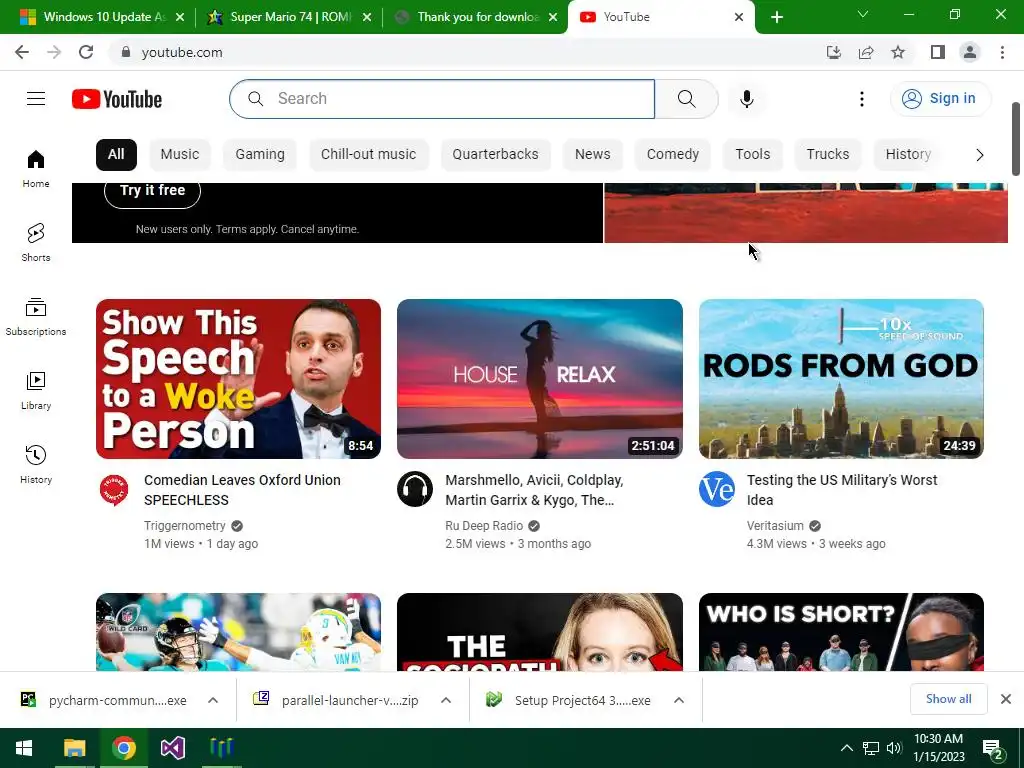Expand Setup Project64 exe download options
The image size is (1024, 768).
(679, 700)
